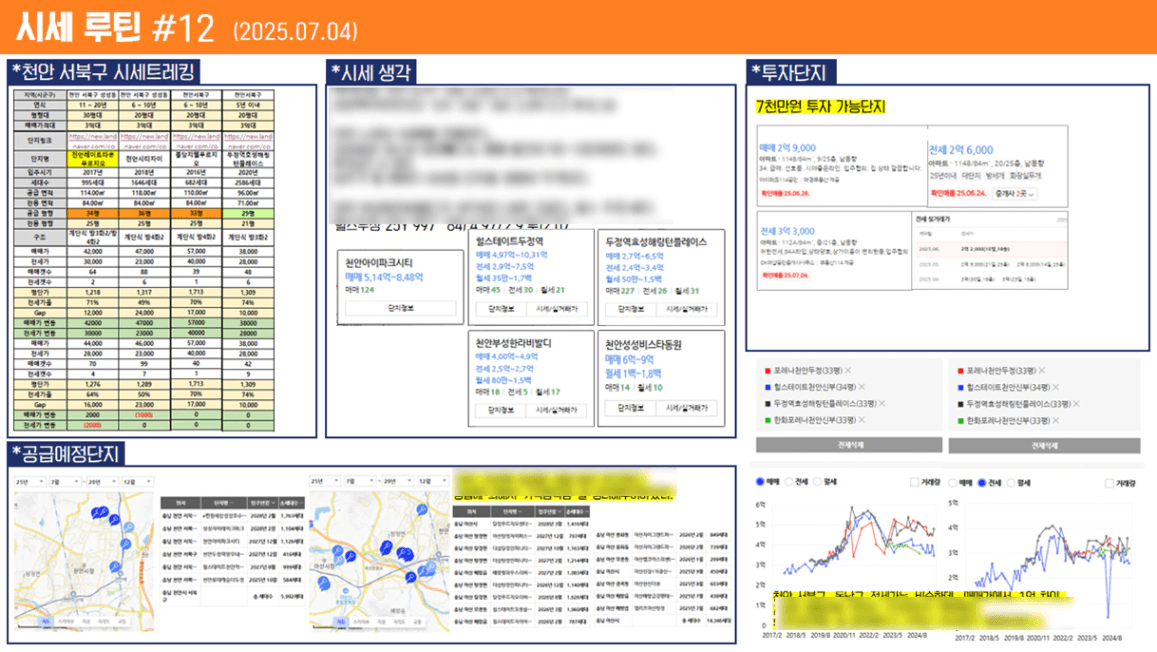
Task: Remove 두정역효성해링턴플레이스 from right chart list
Action: 1074,404
